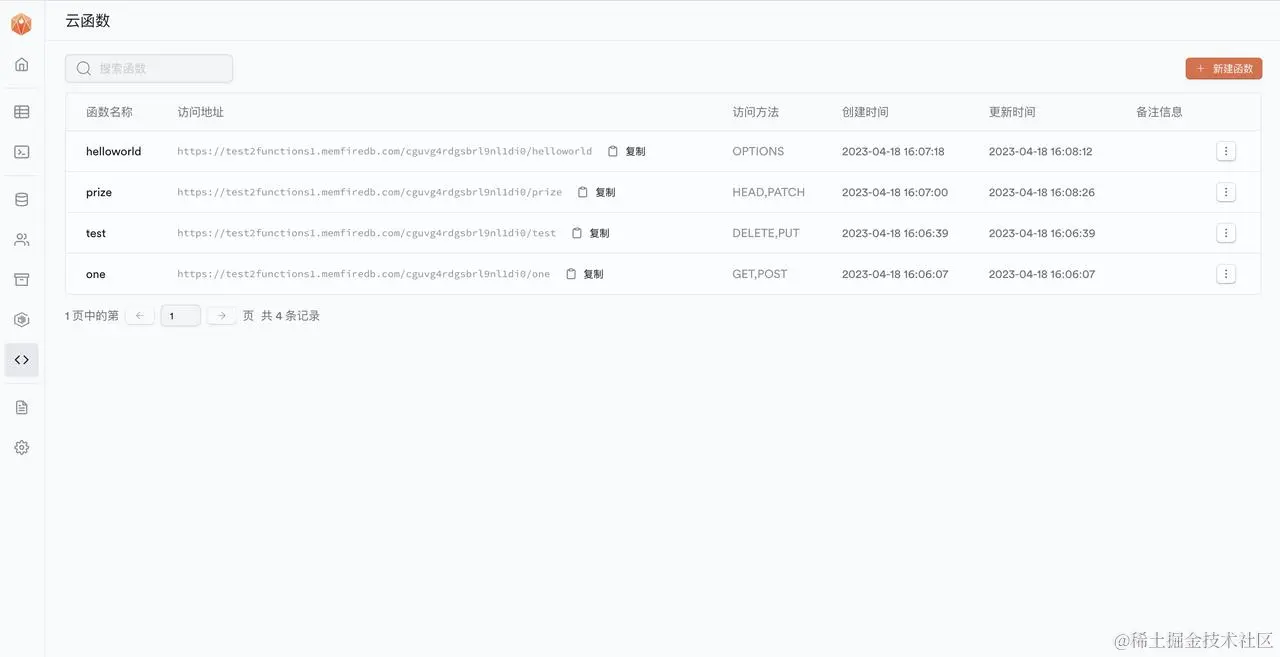Open the logs document icon in sidebar
The image size is (1280, 657).
pyautogui.click(x=21, y=407)
